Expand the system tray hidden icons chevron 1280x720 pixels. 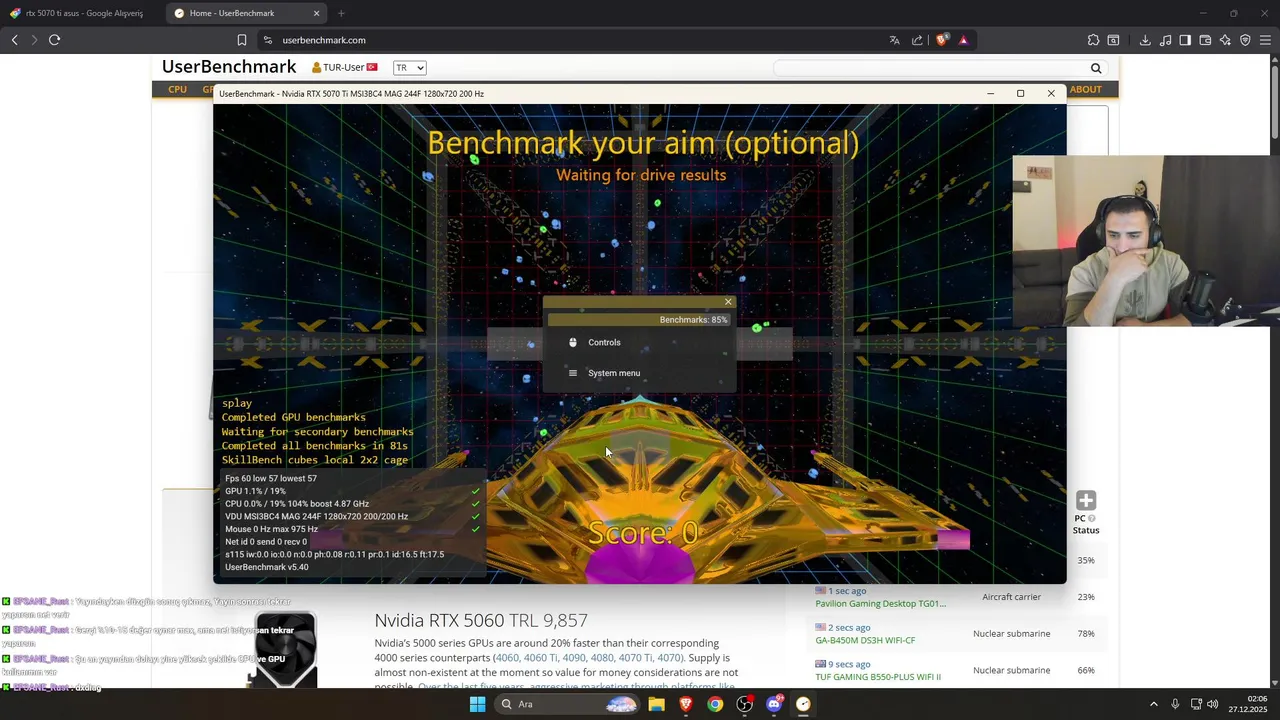[x=1153, y=704]
